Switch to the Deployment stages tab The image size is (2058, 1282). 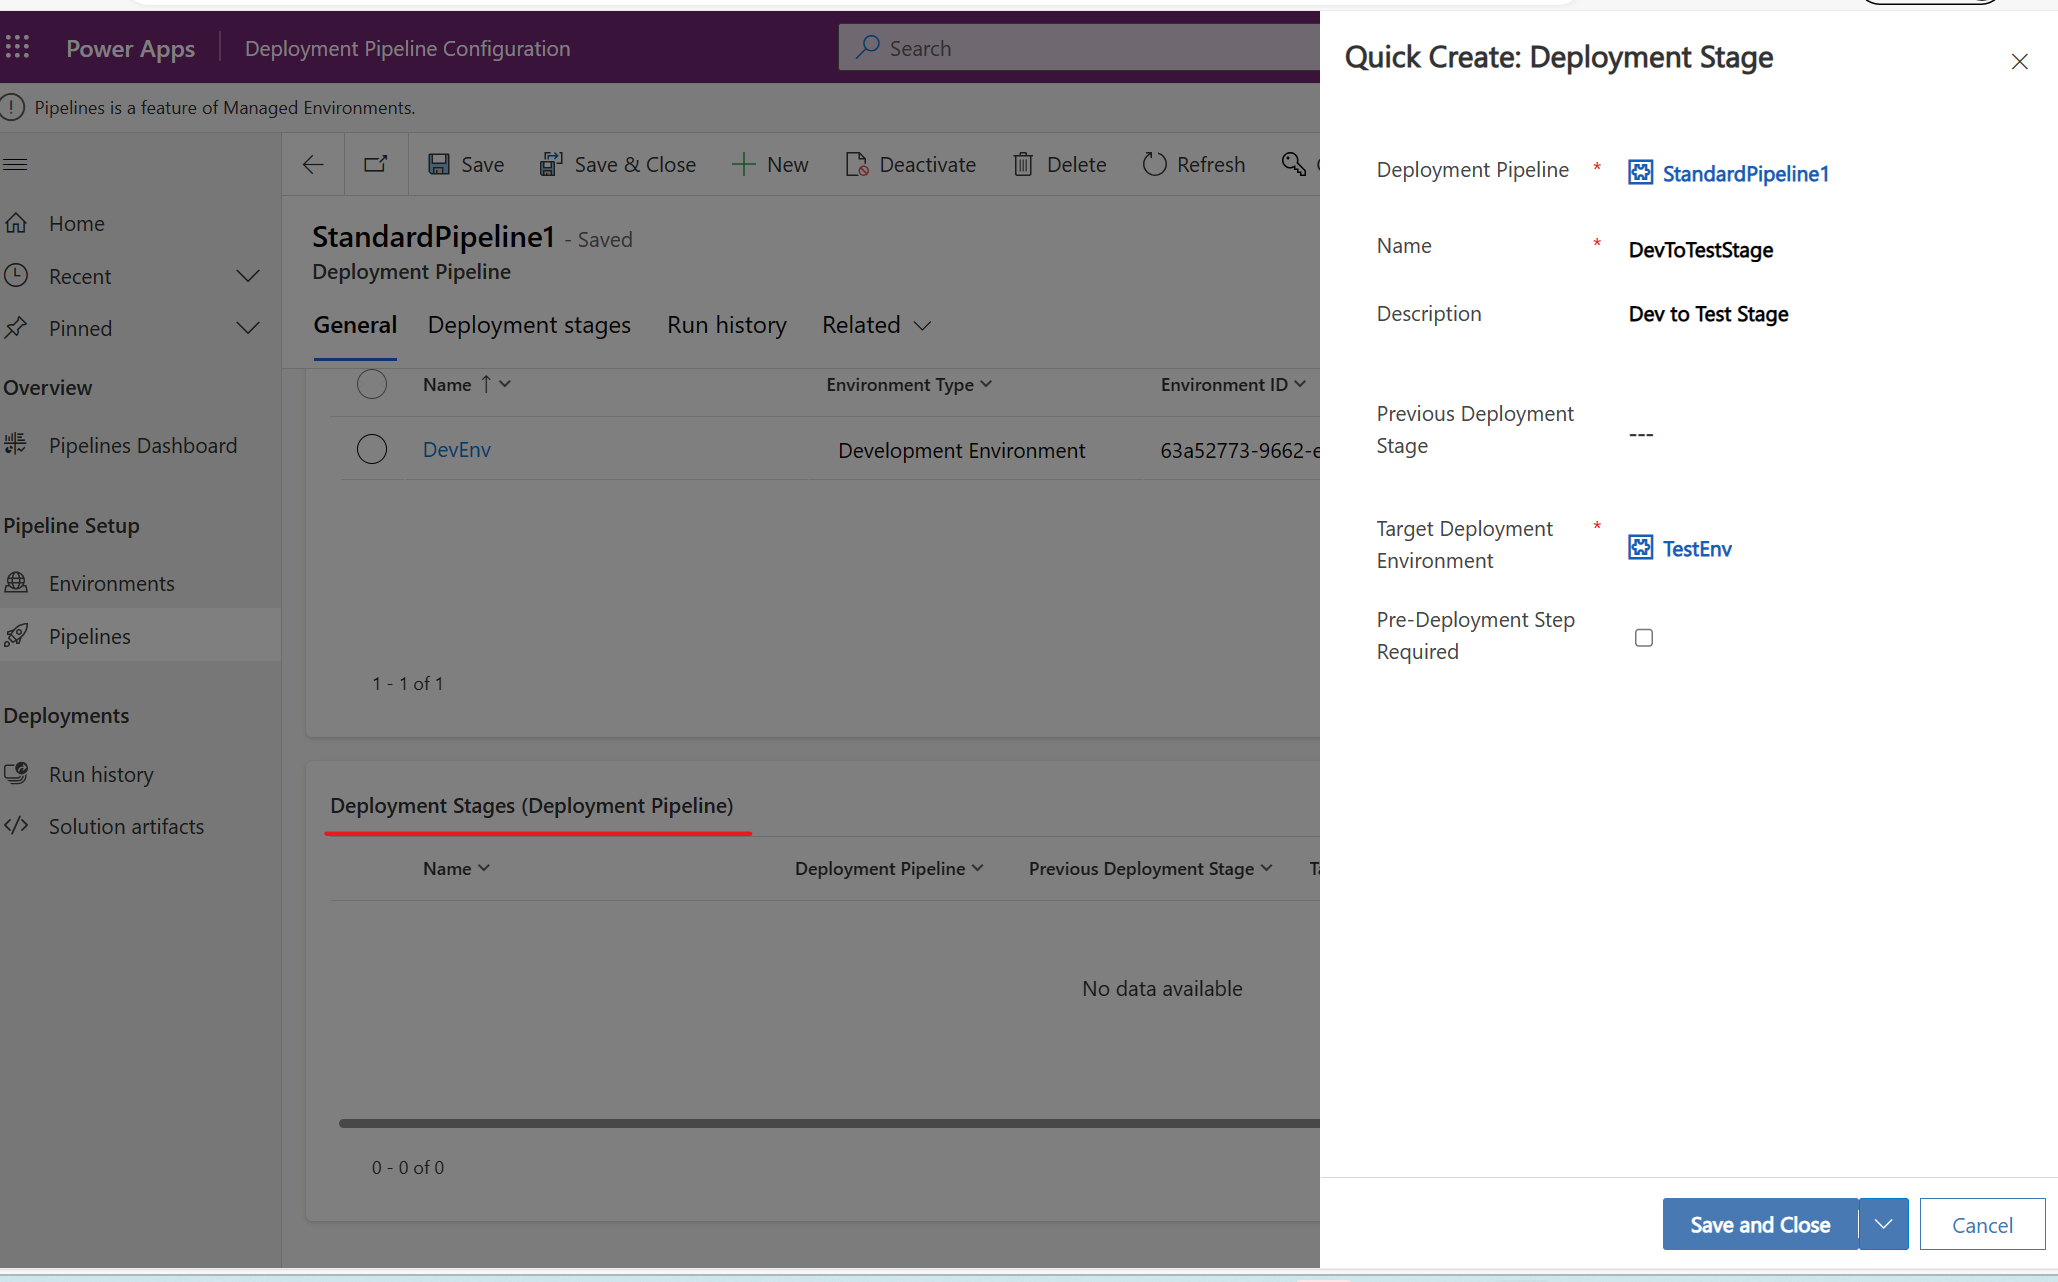pos(529,325)
